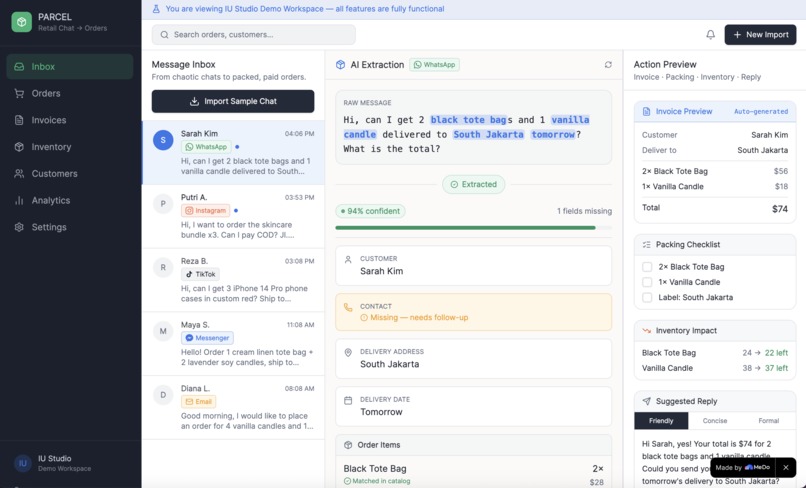Screen dimensions: 806x488
Task: Open Settings in the sidebar
Action: click(x=70, y=227)
